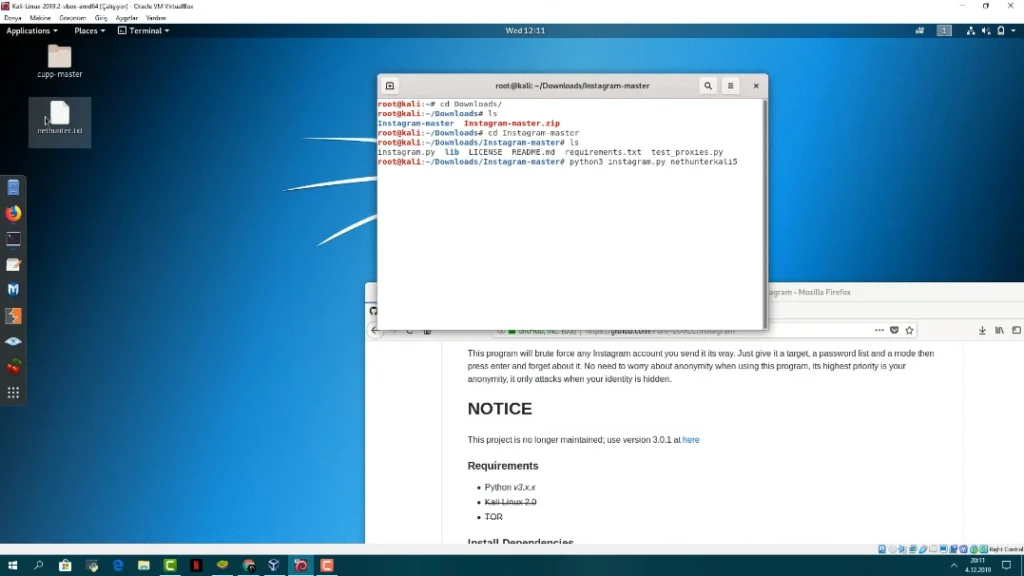The height and width of the screenshot is (576, 1024).
Task: Open the text editor dock icon
Action: pyautogui.click(x=13, y=264)
